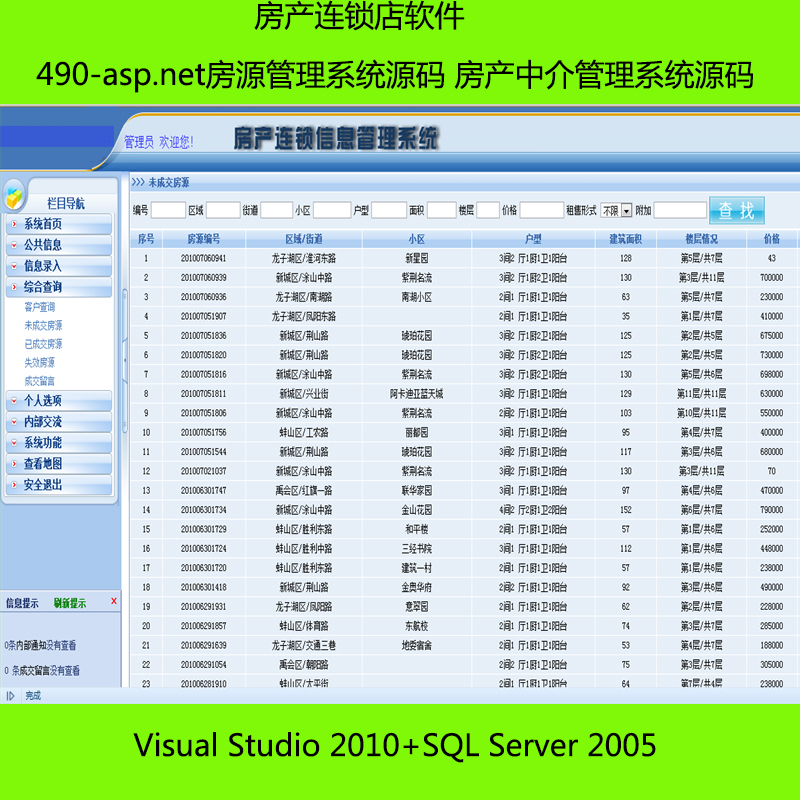Click the 管理员 欢迎您! greeting text
This screenshot has width=800, height=800.
159,142
